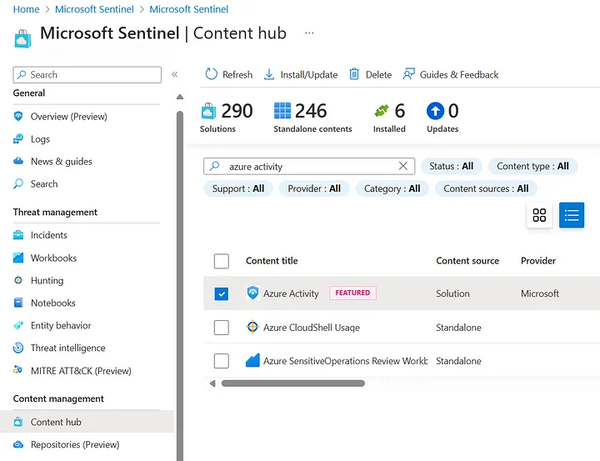Click the Incidents briefcase icon
The image size is (600, 461).
coord(18,235)
